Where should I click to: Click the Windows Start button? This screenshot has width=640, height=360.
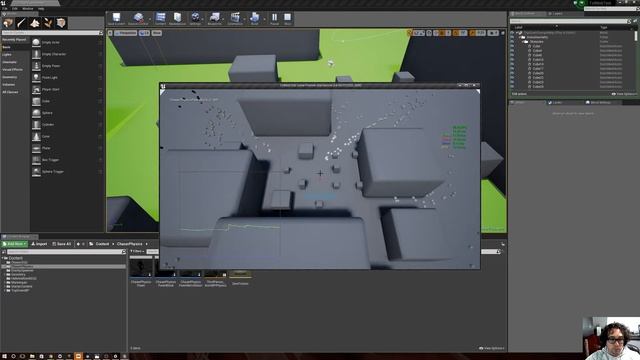[4, 356]
